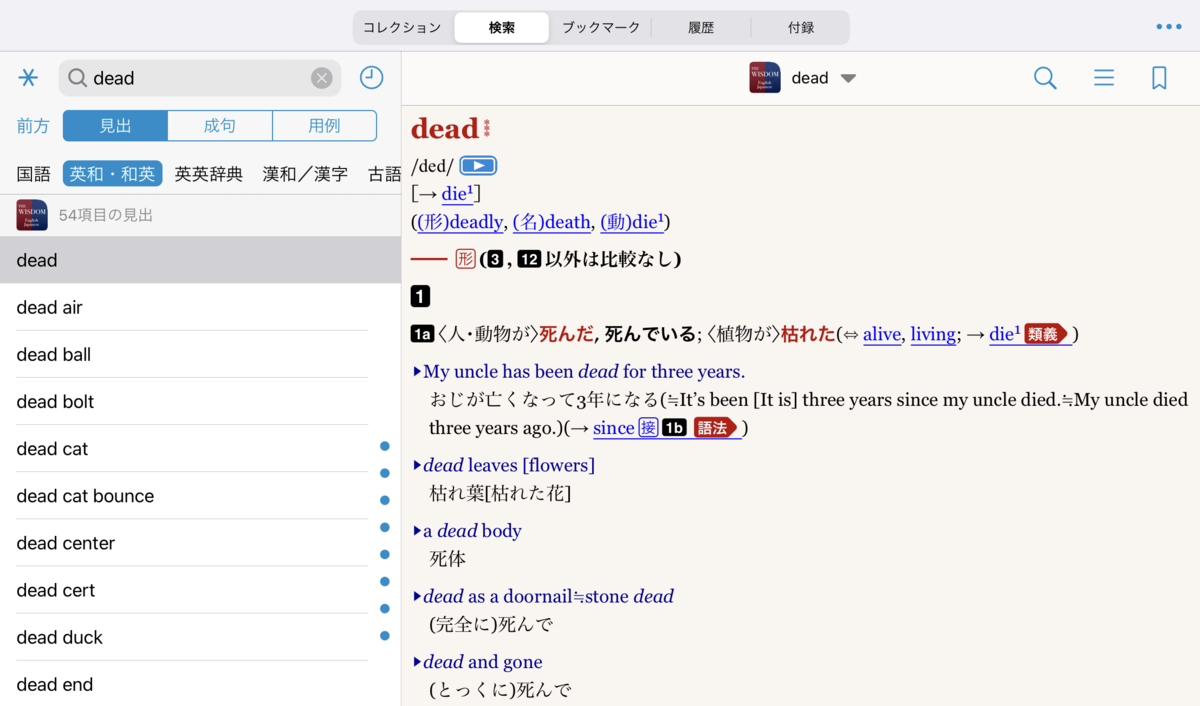Image resolution: width=1200 pixels, height=706 pixels.
Task: Open search via magnifier icon in article pane
Action: click(x=1045, y=77)
